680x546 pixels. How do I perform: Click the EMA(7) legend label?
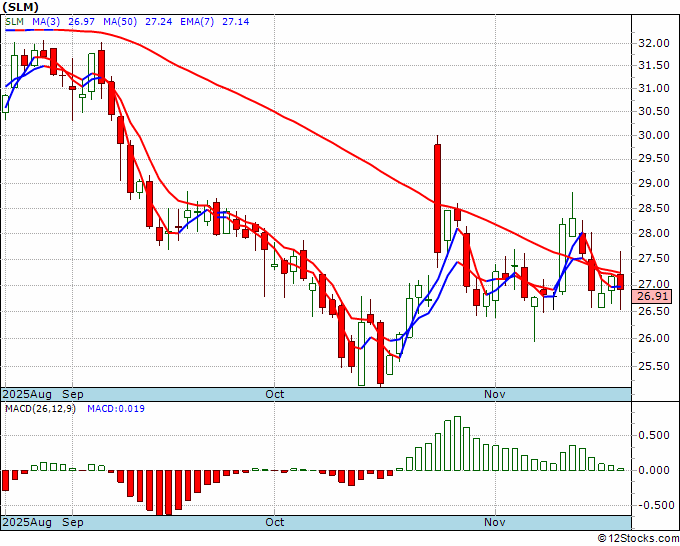click(197, 22)
